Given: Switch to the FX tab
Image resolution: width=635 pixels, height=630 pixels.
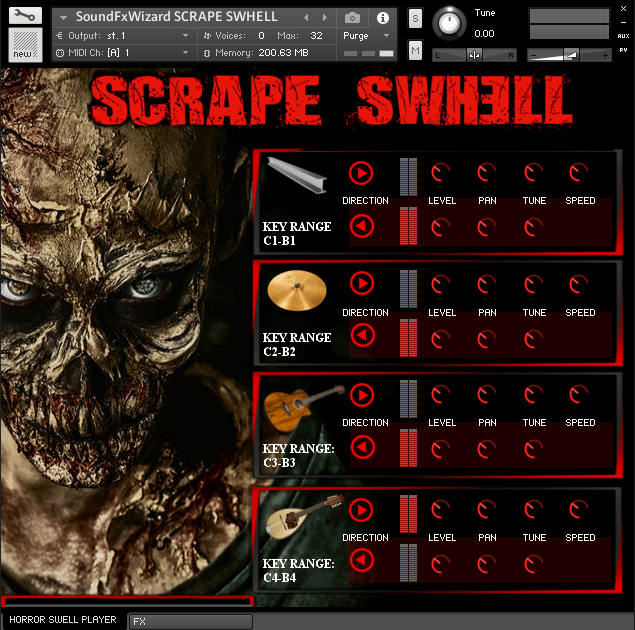Looking at the screenshot, I should [190, 621].
